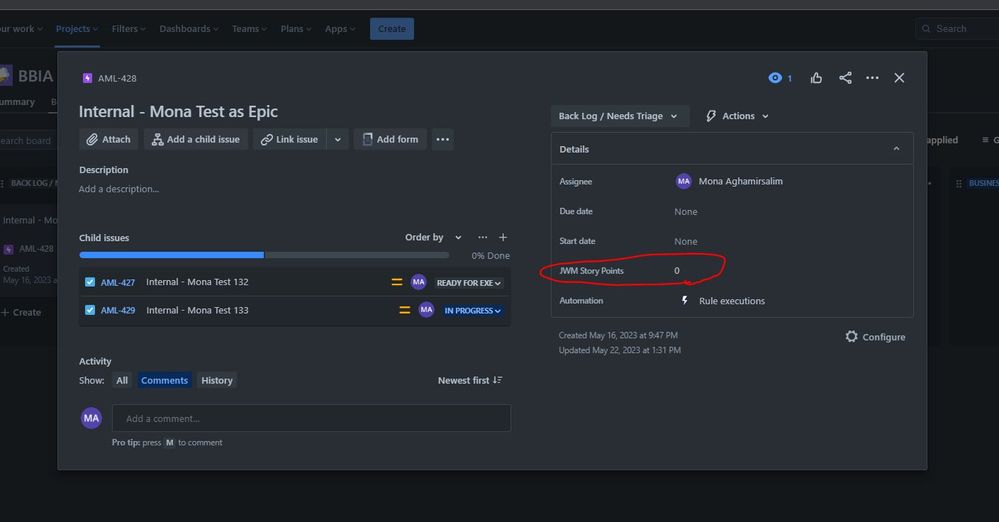The width and height of the screenshot is (999, 522).
Task: Open the AML-427 issue link
Action: 118,282
